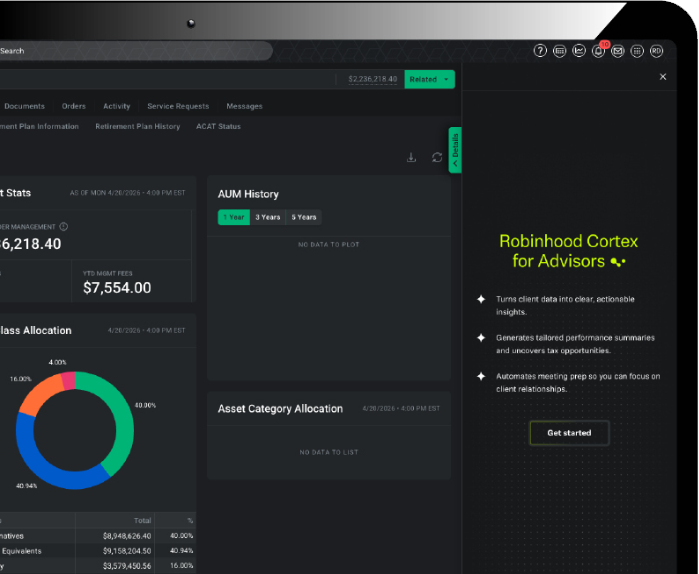Open Retirement Plan Information sub-tab
Image resolution: width=699 pixels, height=574 pixels.
tap(39, 127)
